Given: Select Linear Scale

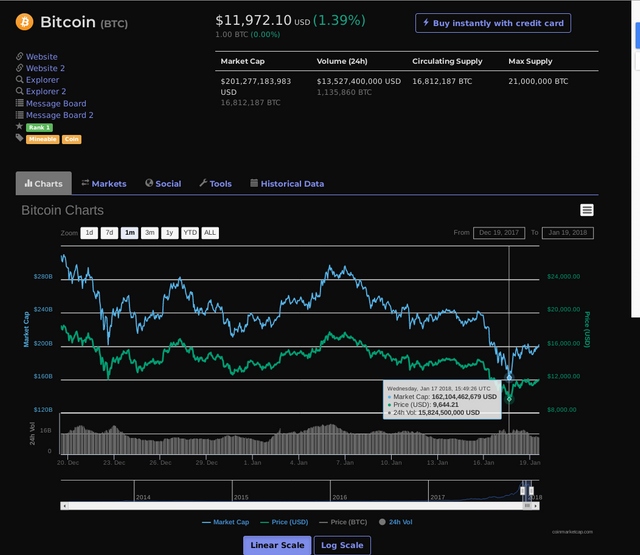Looking at the screenshot, I should point(277,545).
